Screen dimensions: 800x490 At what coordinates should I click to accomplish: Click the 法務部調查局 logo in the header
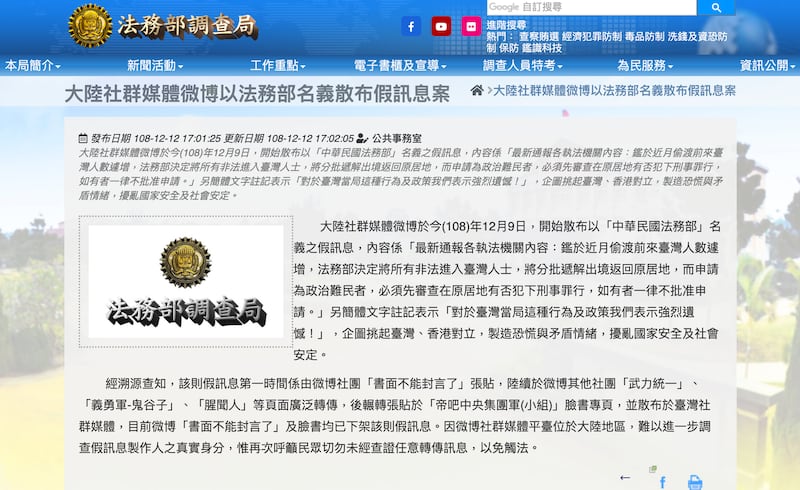[x=162, y=25]
